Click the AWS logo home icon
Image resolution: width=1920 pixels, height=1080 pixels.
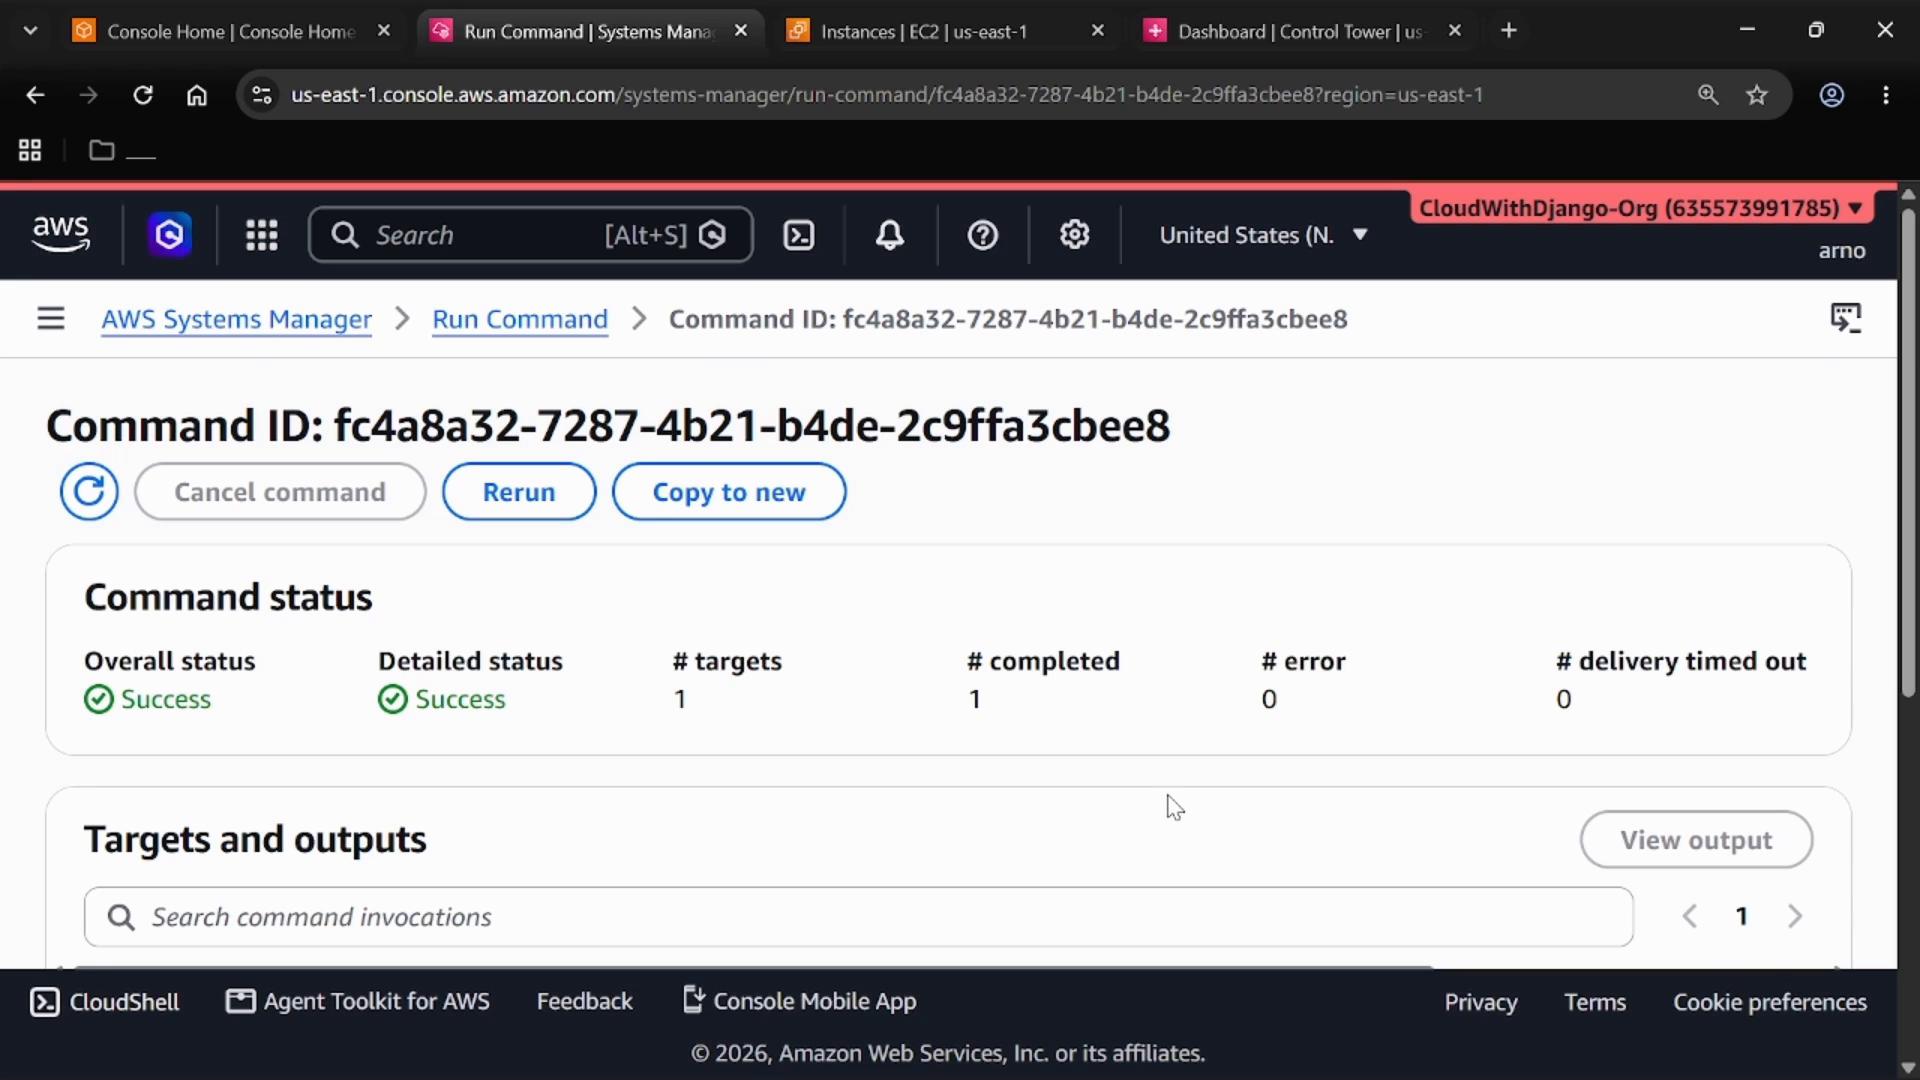(61, 234)
